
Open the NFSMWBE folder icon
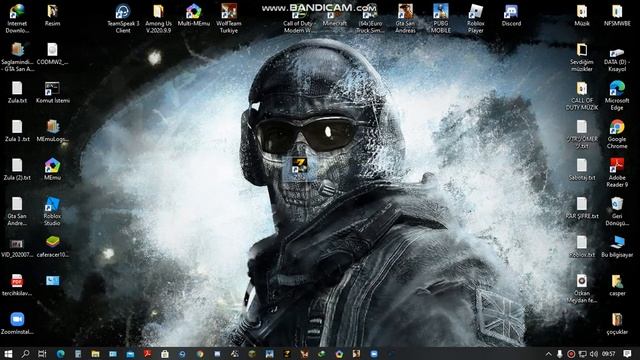(617, 15)
